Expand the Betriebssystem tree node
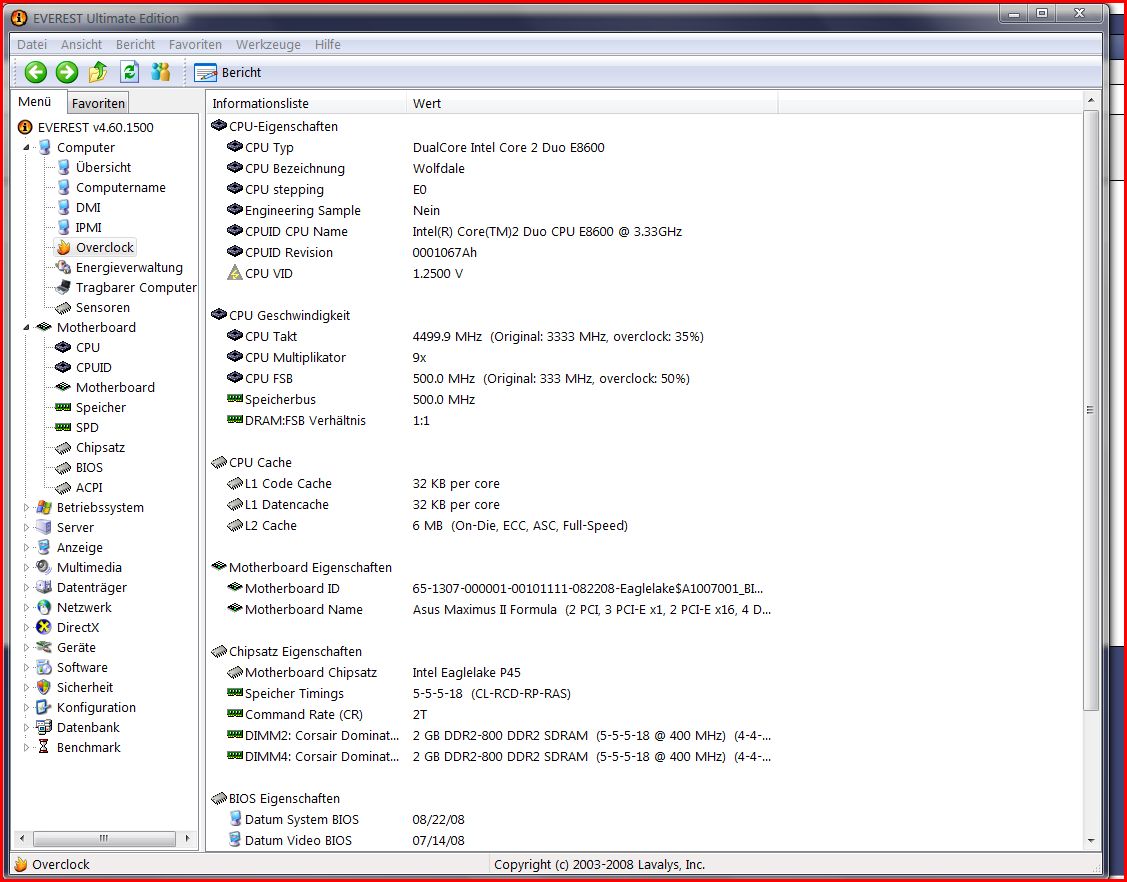The image size is (1127, 882). pyautogui.click(x=27, y=508)
